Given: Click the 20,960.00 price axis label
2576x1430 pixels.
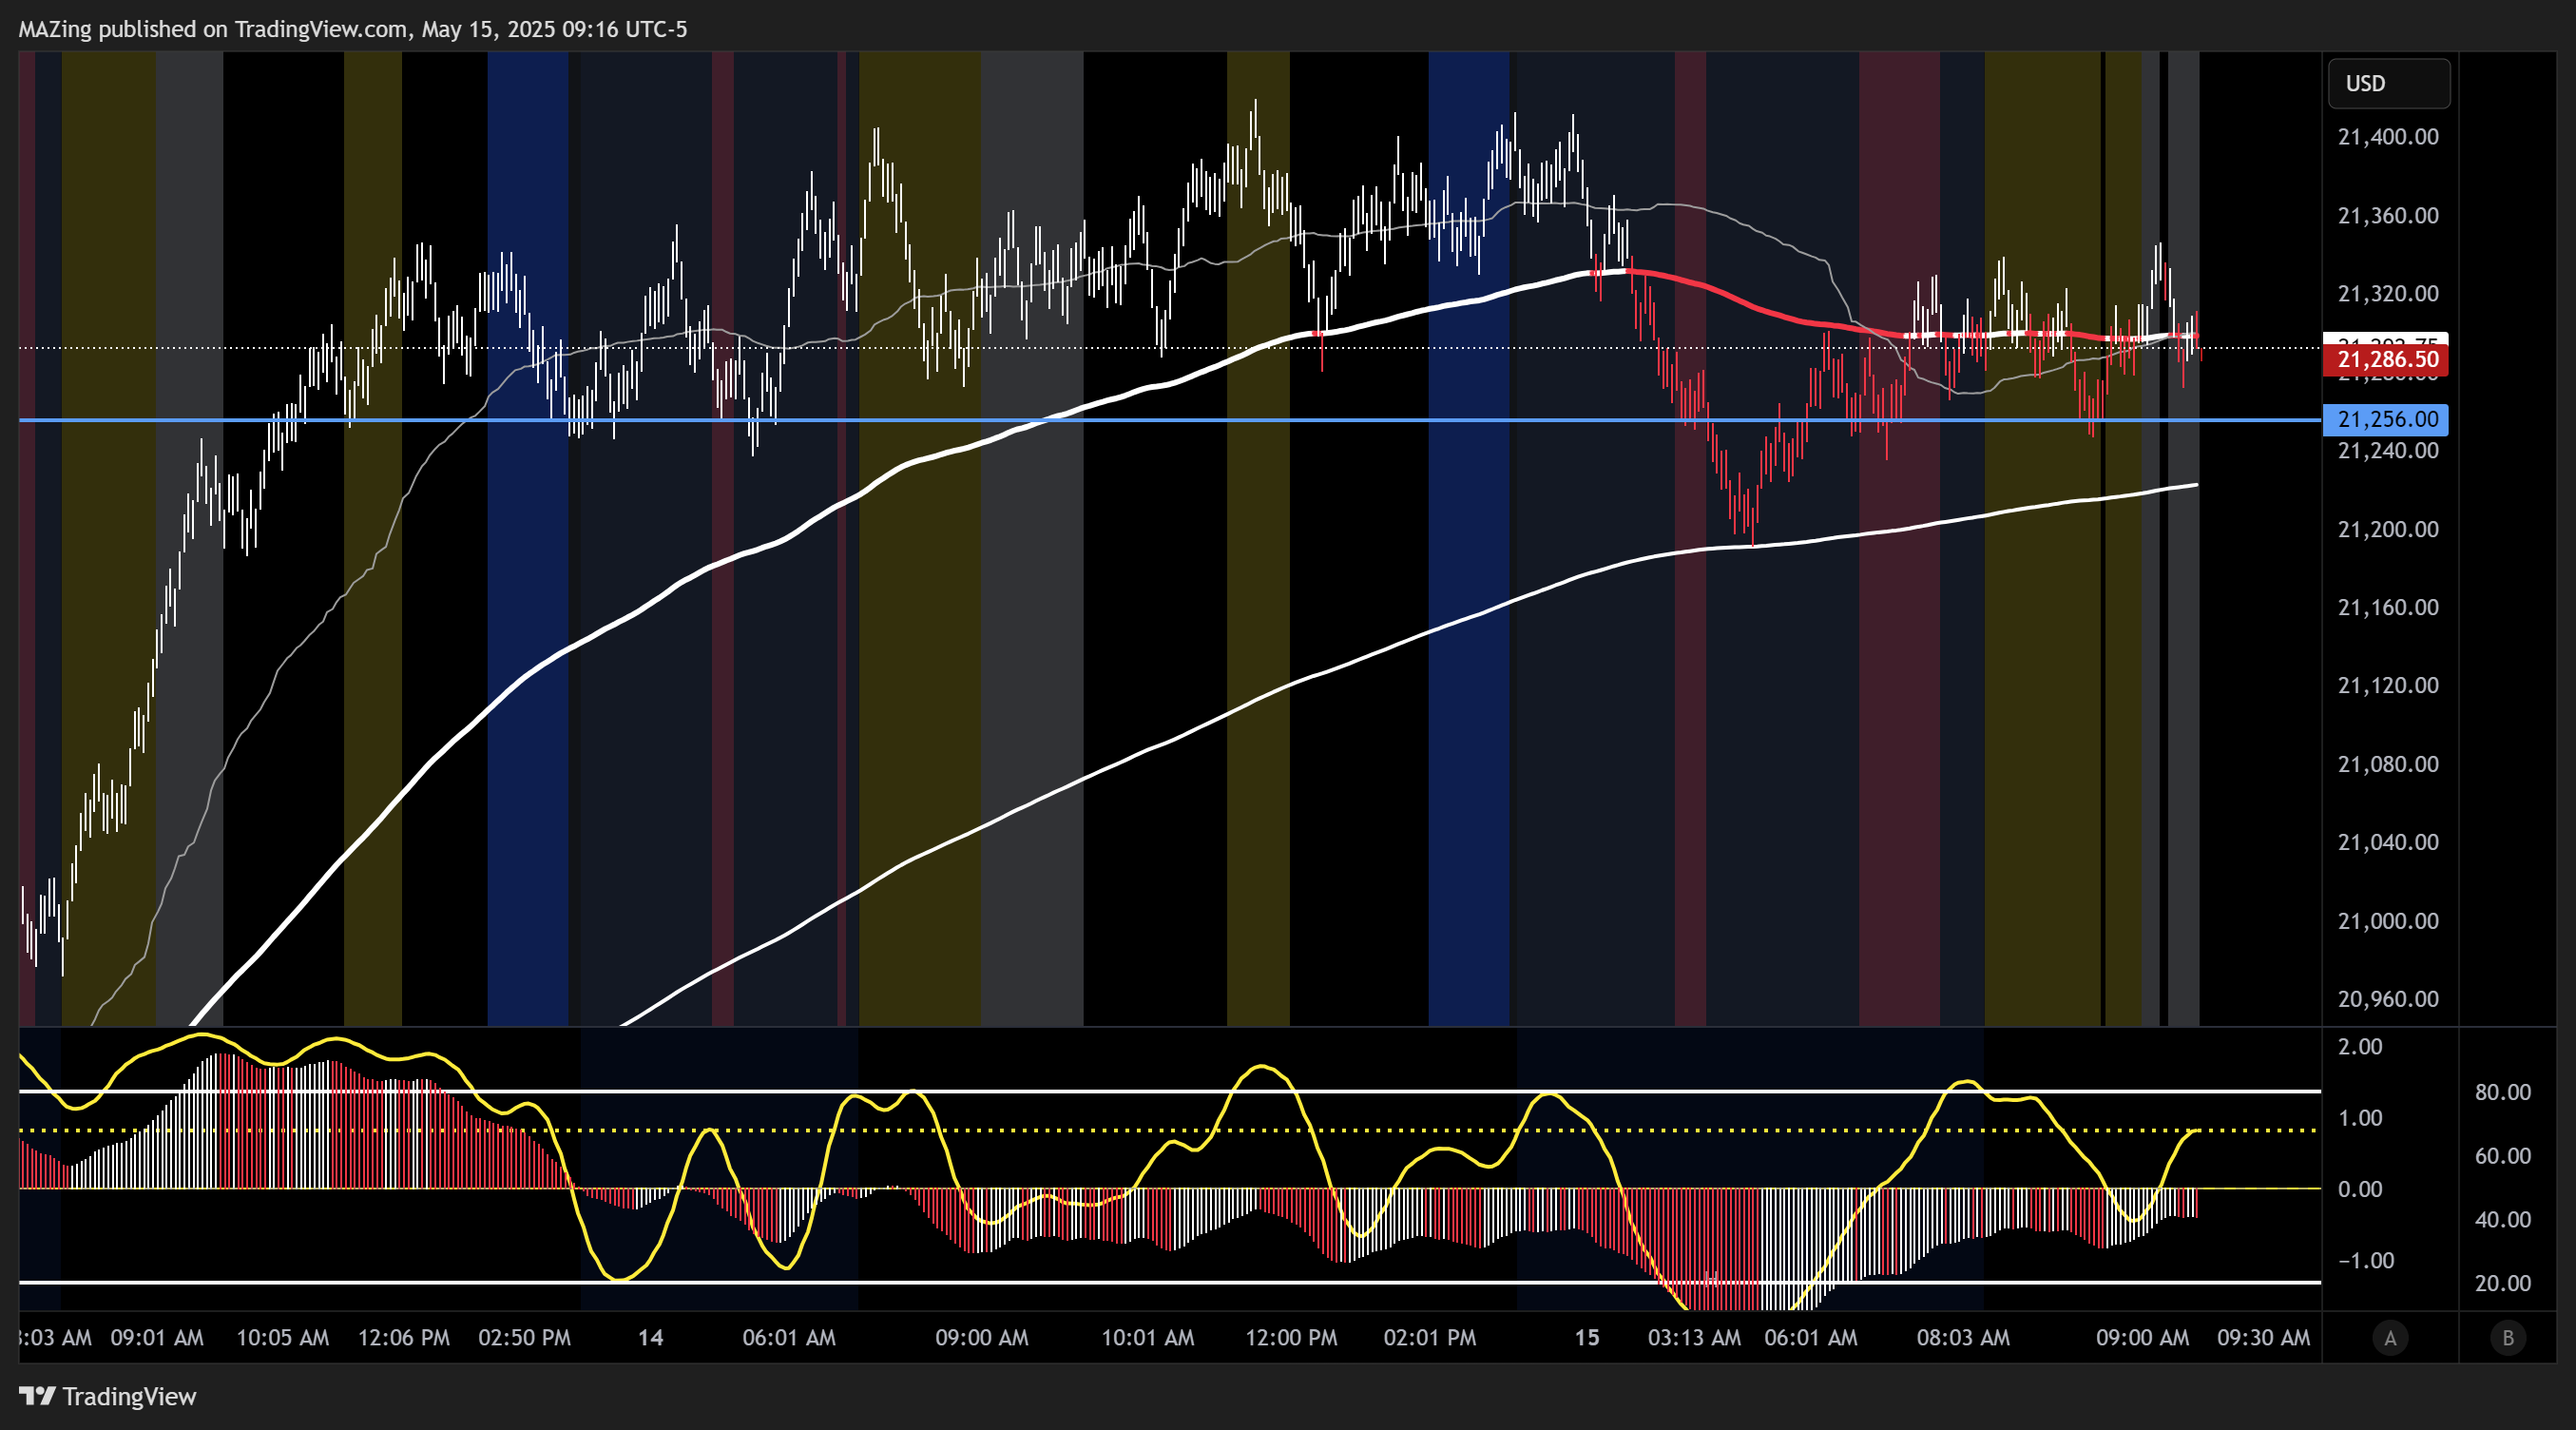Looking at the screenshot, I should pyautogui.click(x=2388, y=999).
